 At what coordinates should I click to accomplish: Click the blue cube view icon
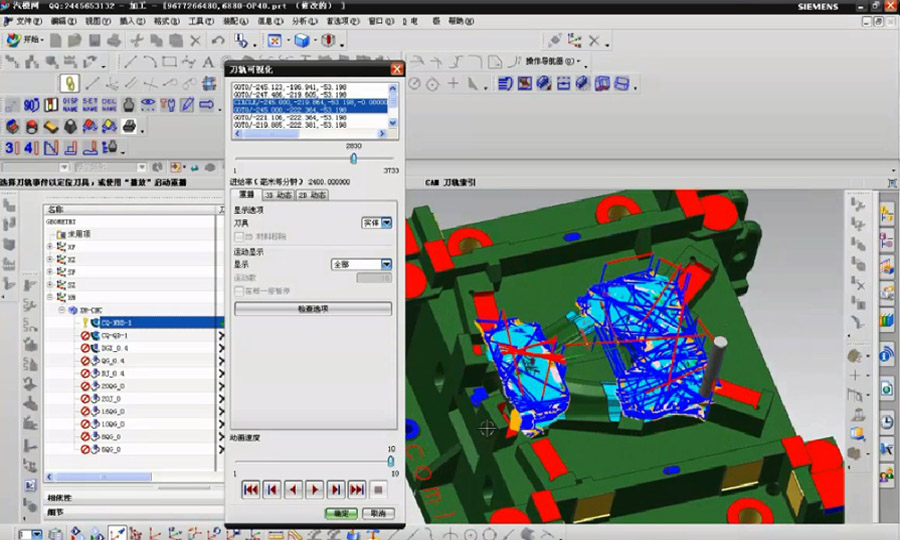pos(301,41)
